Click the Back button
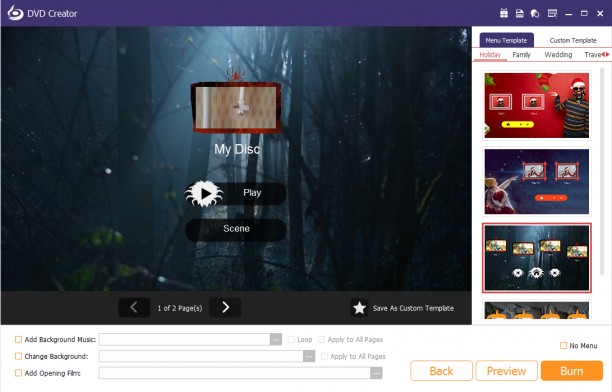Screen dimensions: 612x392 coord(441,371)
